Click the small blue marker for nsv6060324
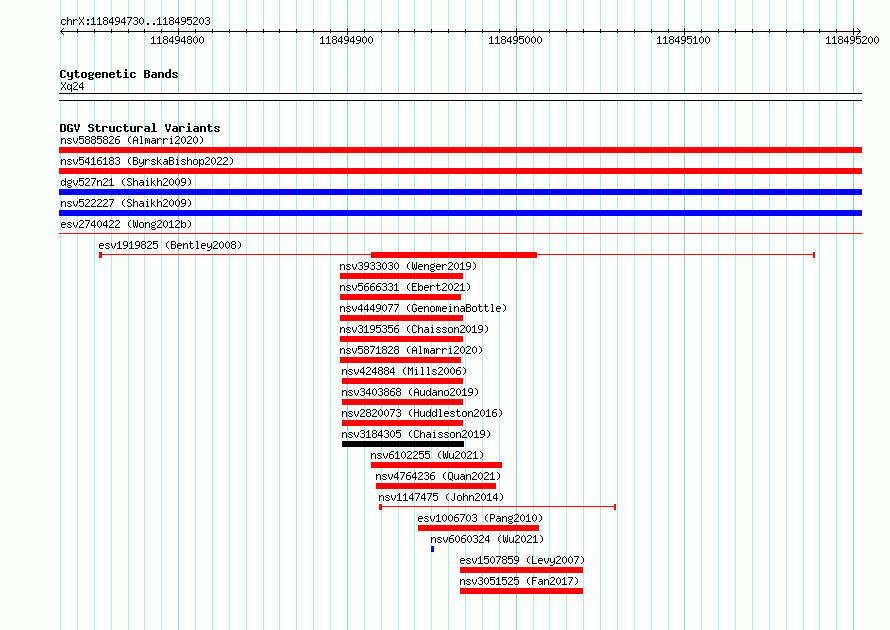The image size is (890, 630). click(433, 549)
